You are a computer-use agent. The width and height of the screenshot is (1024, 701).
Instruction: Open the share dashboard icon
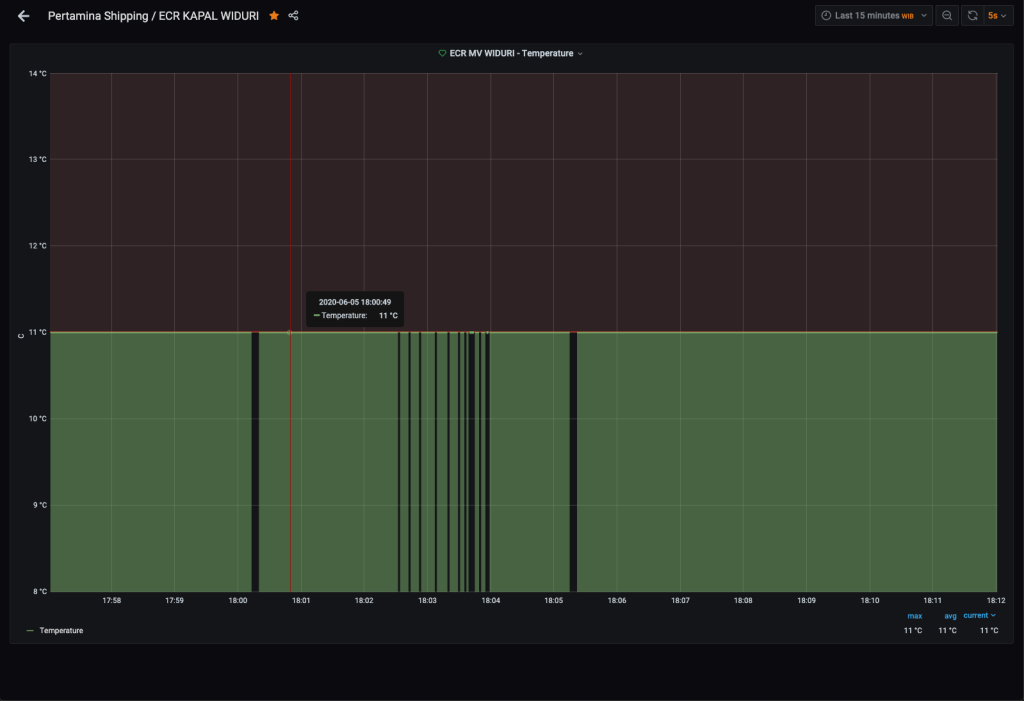(x=293, y=16)
